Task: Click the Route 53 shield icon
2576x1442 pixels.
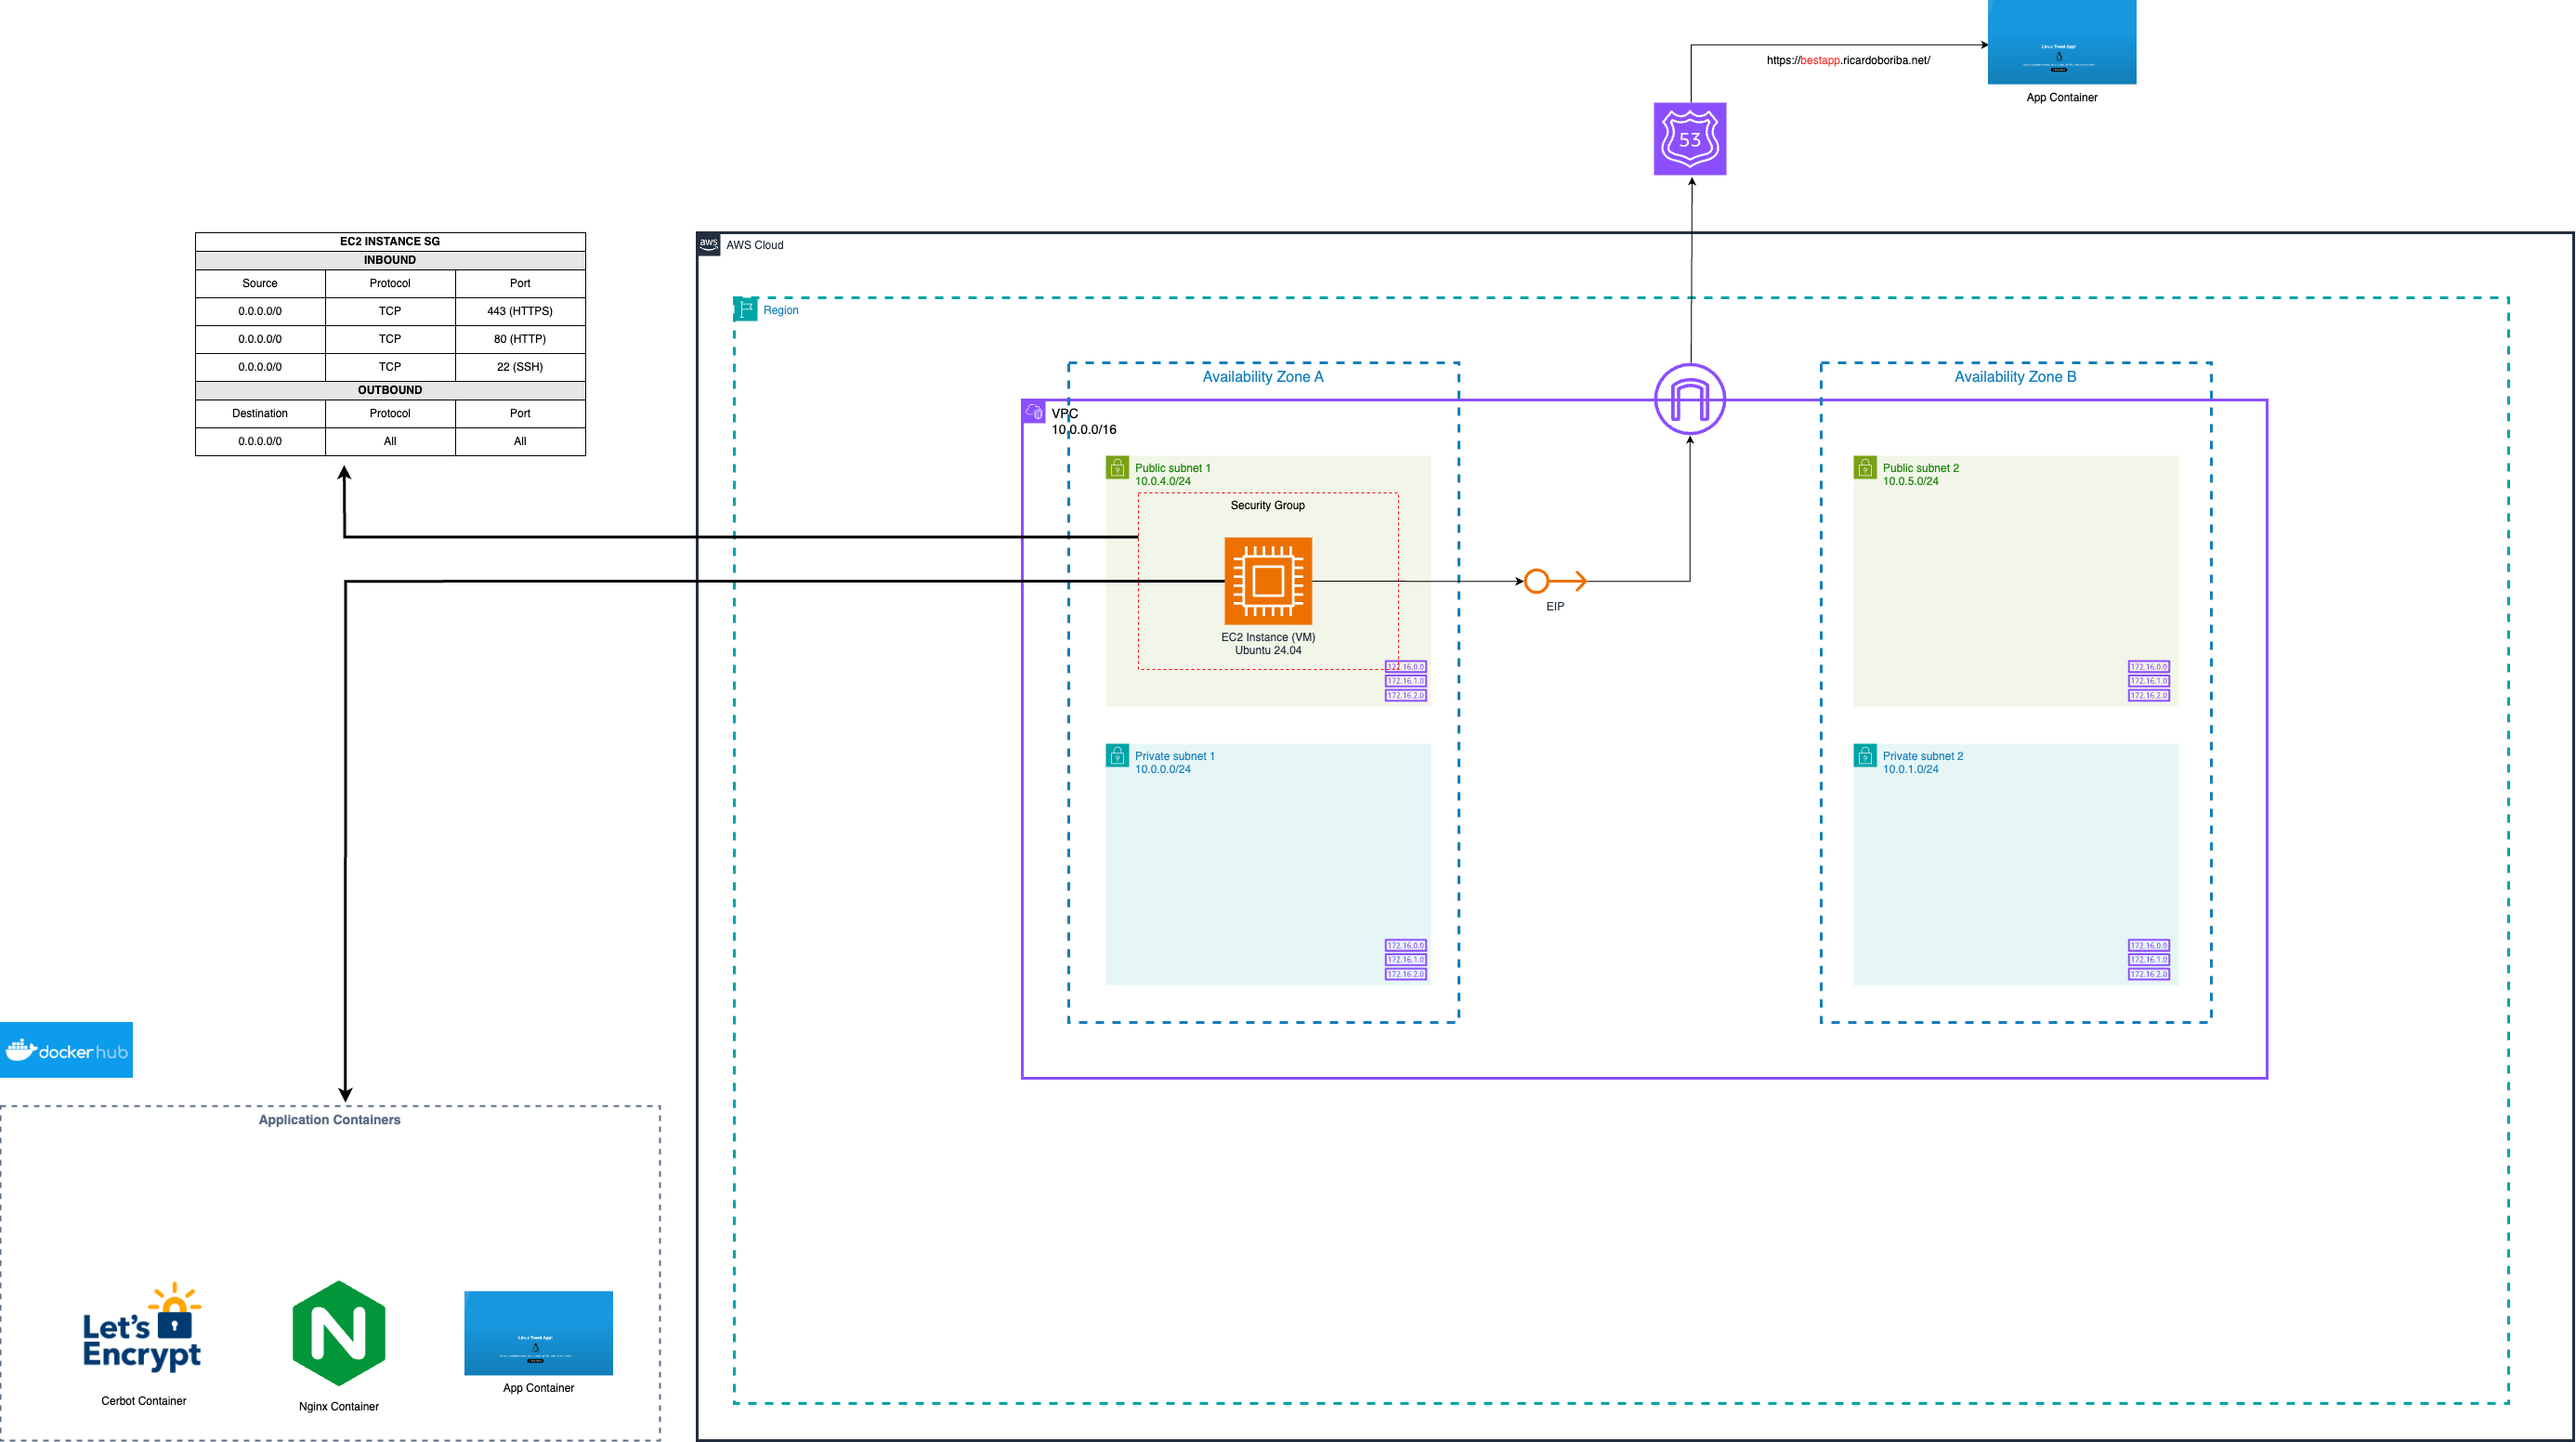Action: [1690, 139]
